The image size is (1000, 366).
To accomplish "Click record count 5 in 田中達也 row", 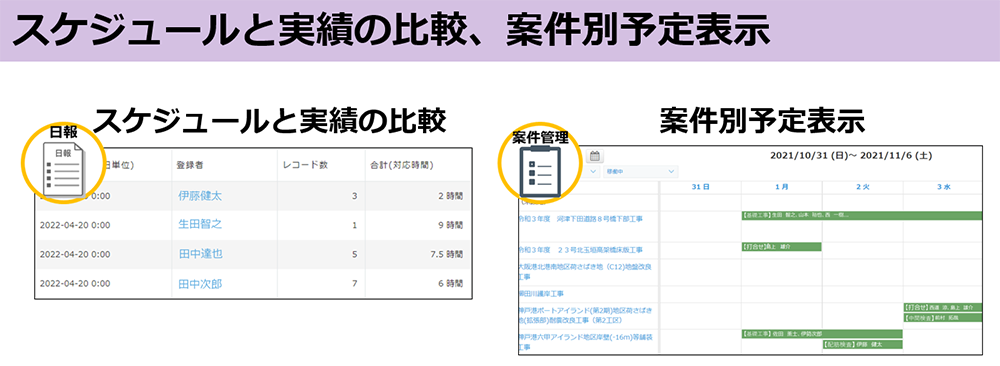I will coord(355,254).
